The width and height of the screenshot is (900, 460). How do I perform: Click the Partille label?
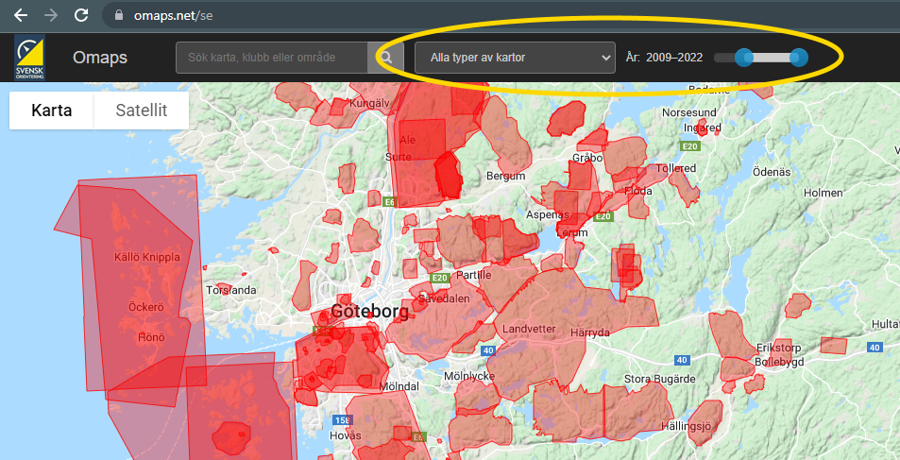click(473, 275)
